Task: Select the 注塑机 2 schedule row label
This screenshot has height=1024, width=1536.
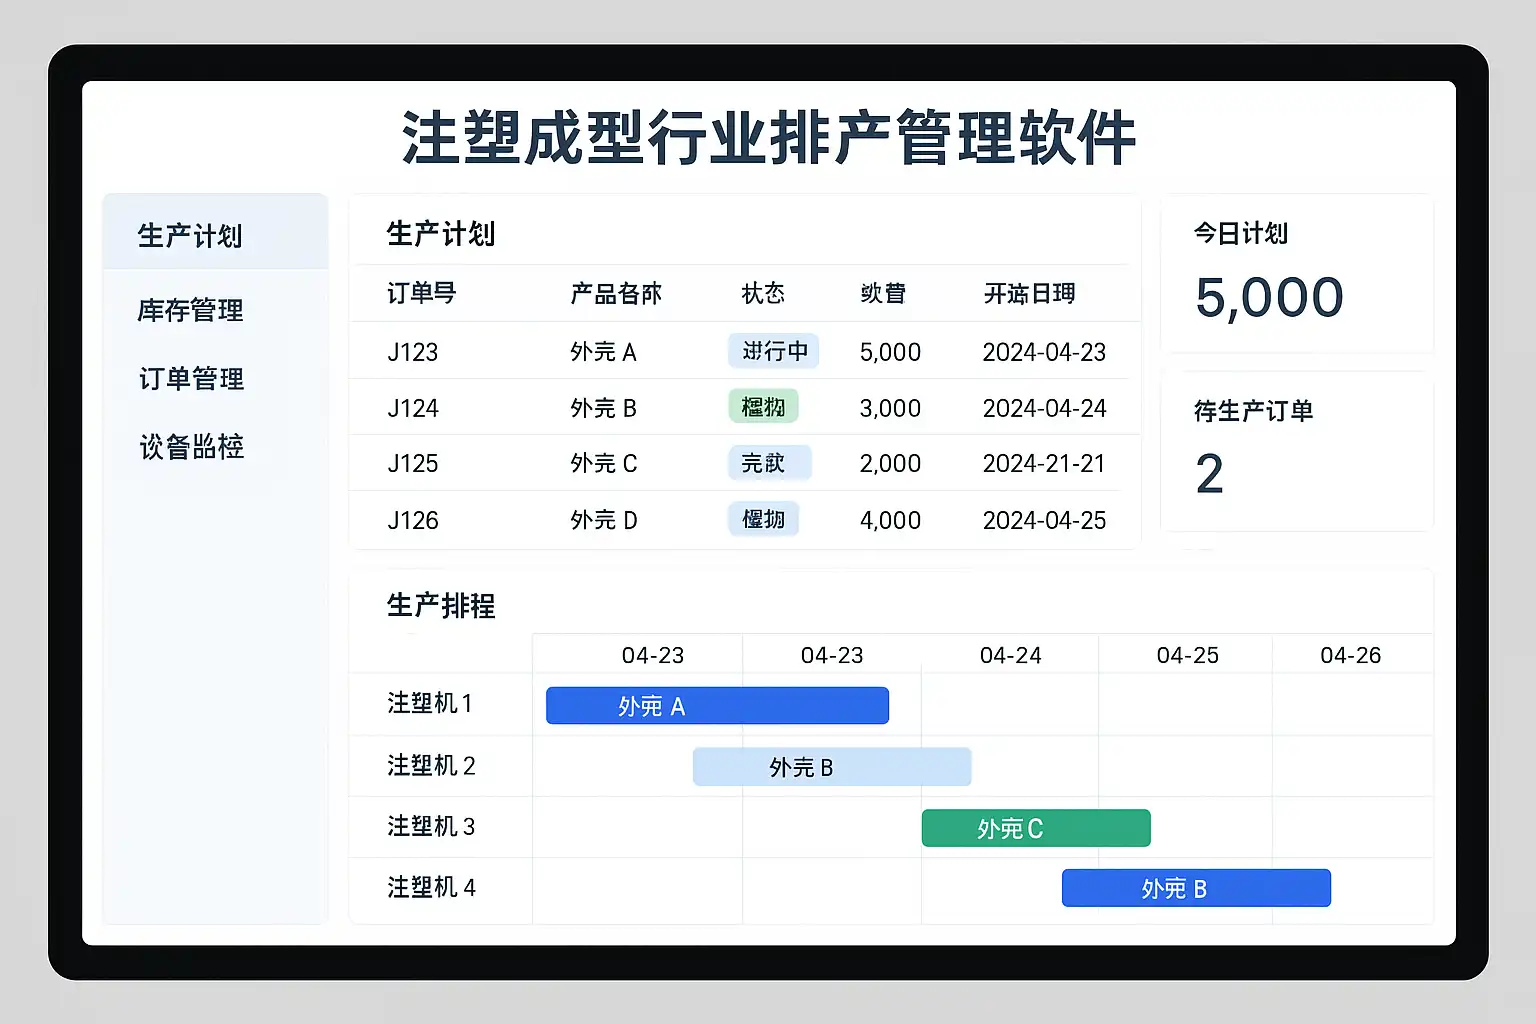Action: [431, 765]
